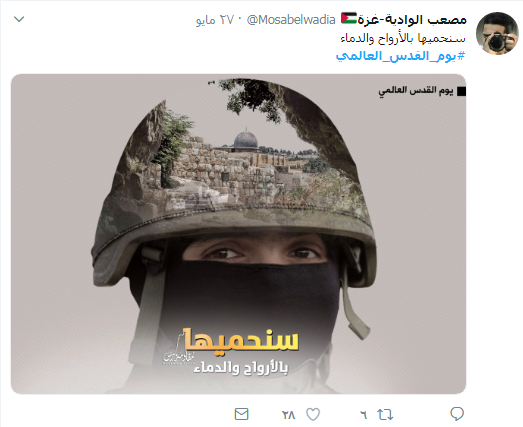
Task: Click the like count ٢٨
Action: click(289, 415)
